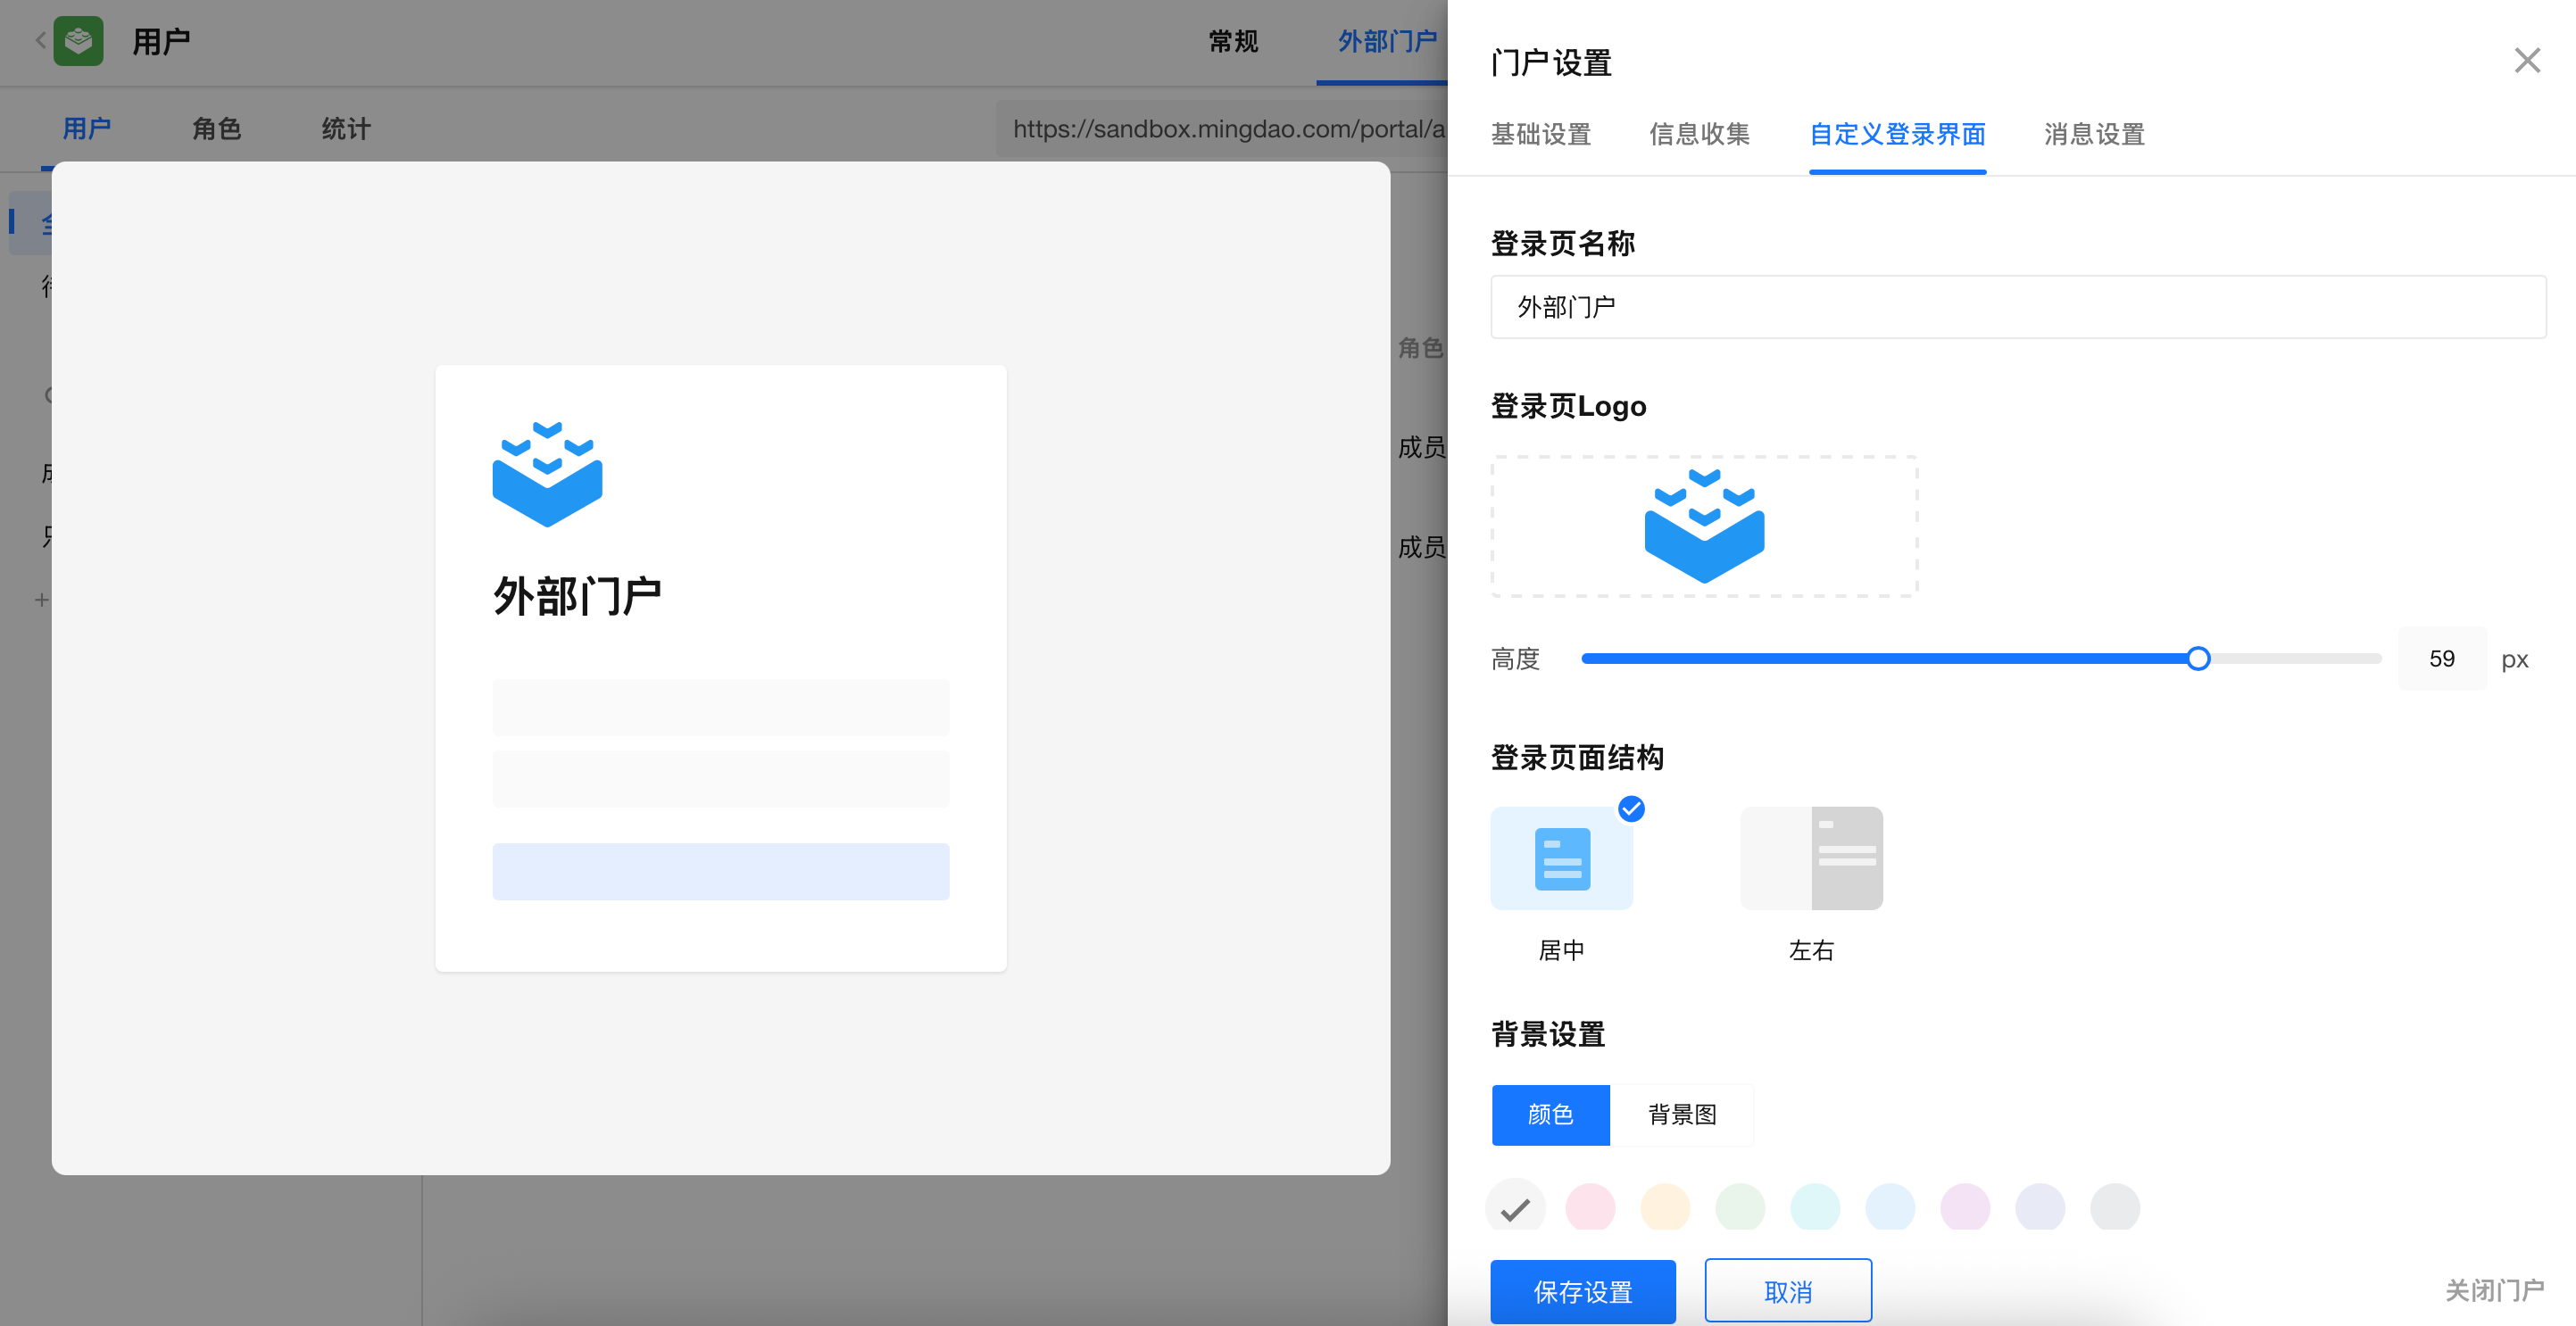Click the second preview input placeholder
This screenshot has width=2576, height=1326.
tap(720, 779)
